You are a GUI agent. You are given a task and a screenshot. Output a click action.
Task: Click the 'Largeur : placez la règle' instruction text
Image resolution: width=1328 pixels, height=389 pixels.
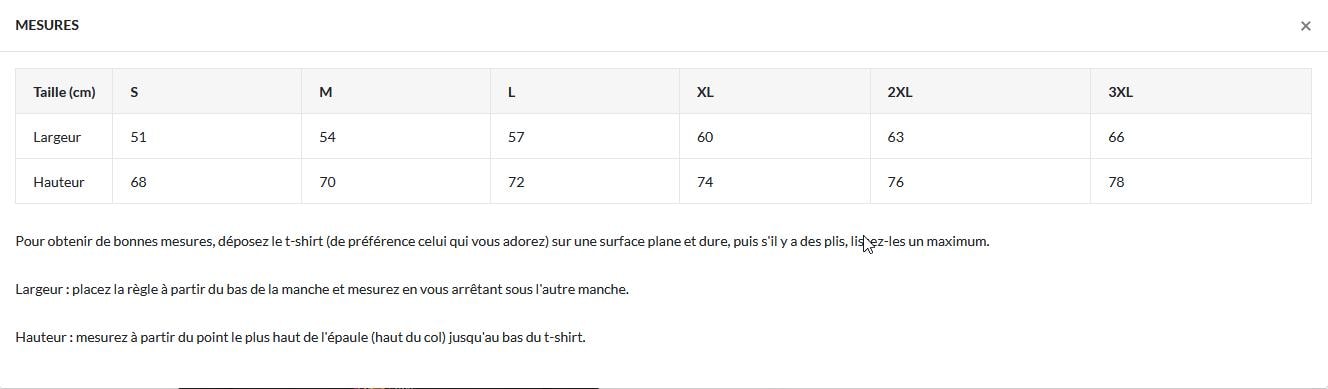pyautogui.click(x=322, y=289)
